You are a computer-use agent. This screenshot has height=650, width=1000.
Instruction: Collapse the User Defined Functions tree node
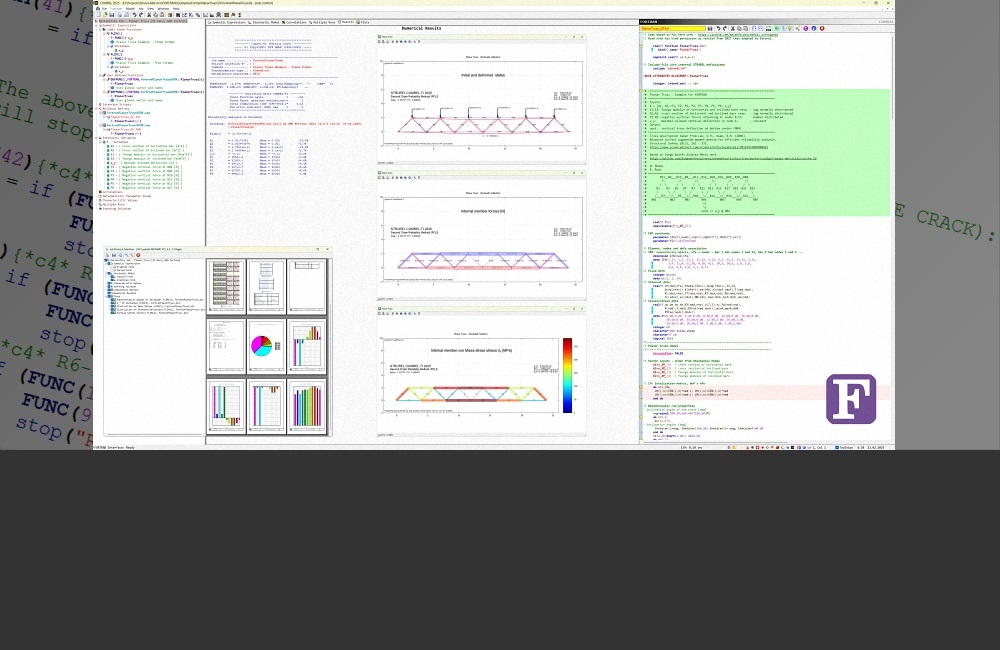[x=100, y=75]
